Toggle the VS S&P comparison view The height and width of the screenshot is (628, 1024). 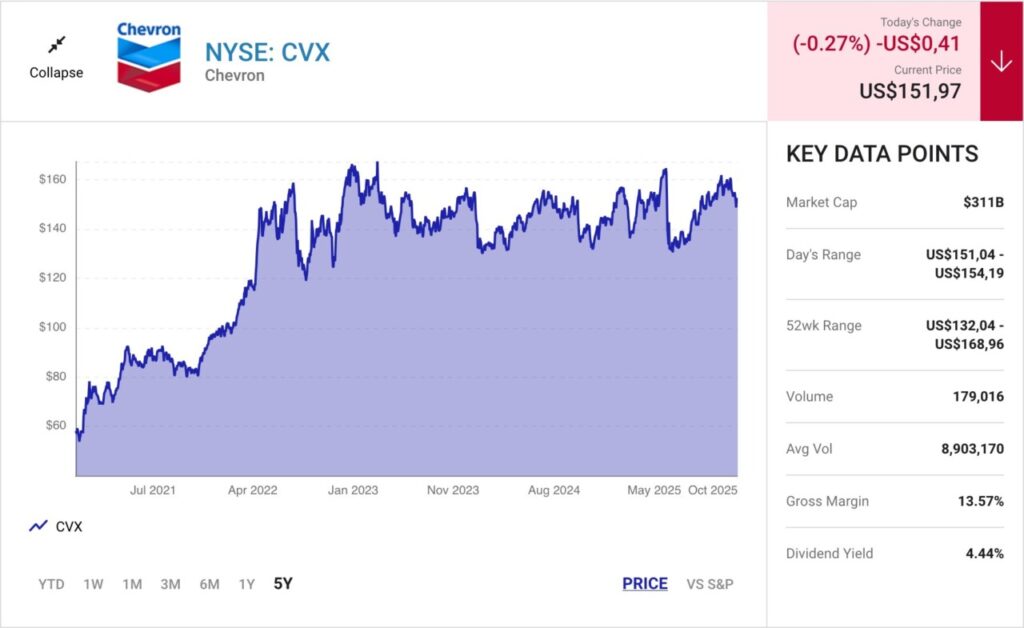[x=710, y=584]
